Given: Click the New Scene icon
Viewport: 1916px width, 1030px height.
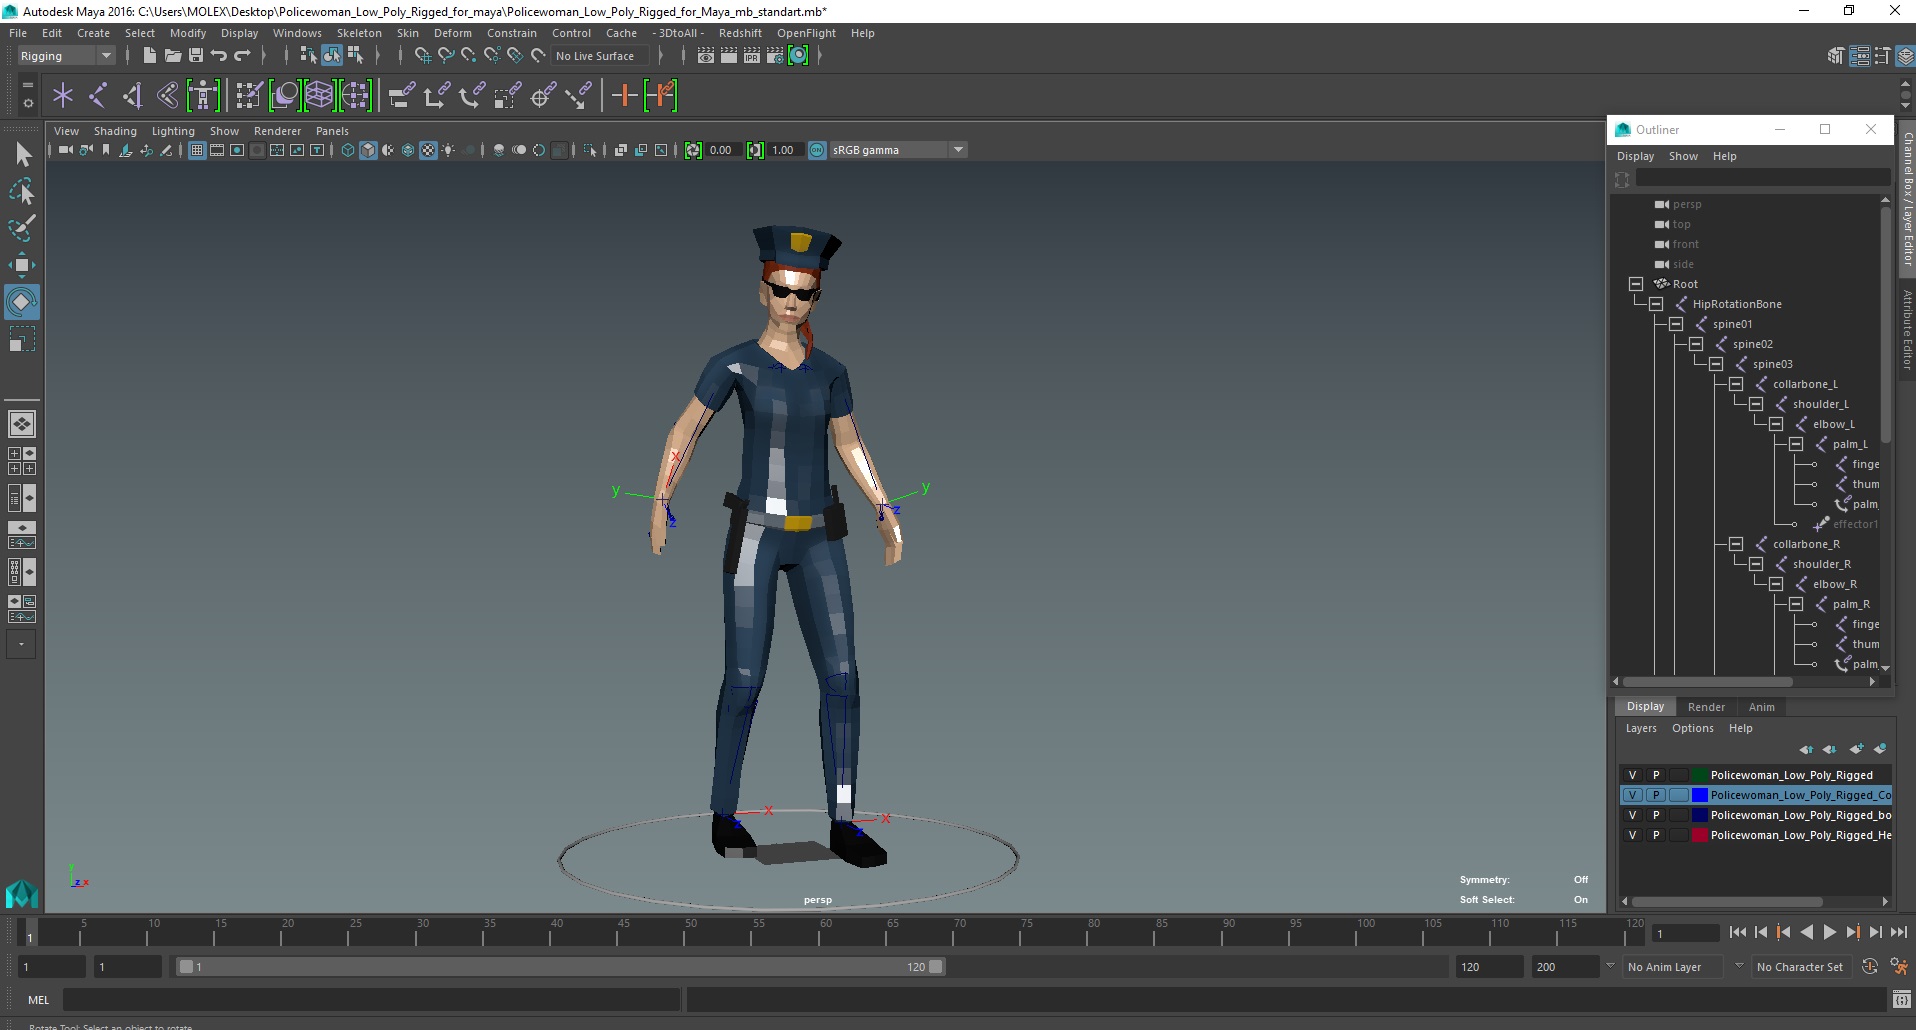Looking at the screenshot, I should pos(149,56).
